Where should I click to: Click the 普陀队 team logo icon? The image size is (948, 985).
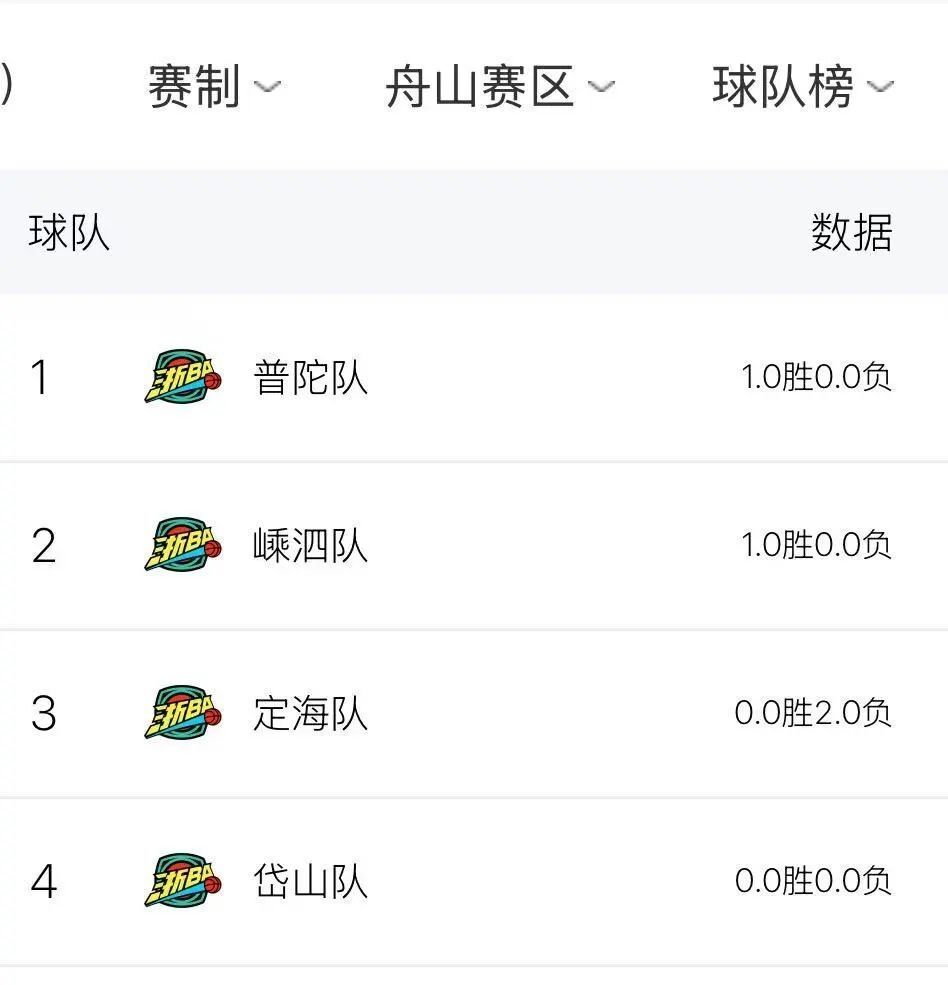183,376
